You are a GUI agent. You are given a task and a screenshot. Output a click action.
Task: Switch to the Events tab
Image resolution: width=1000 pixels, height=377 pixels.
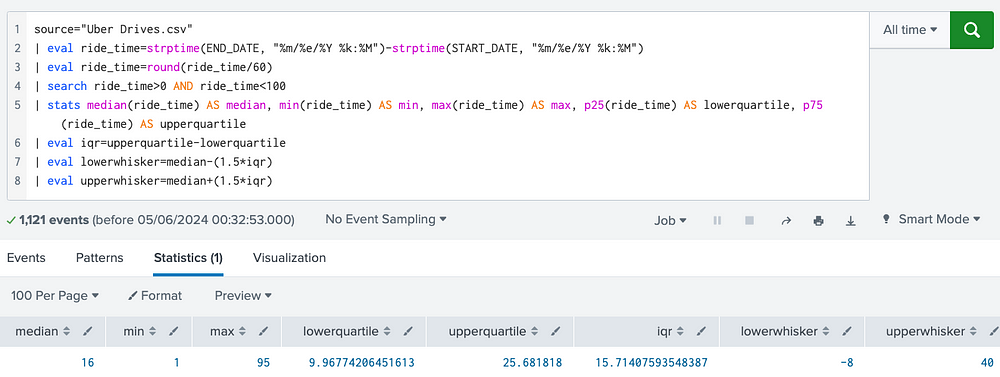tap(26, 258)
